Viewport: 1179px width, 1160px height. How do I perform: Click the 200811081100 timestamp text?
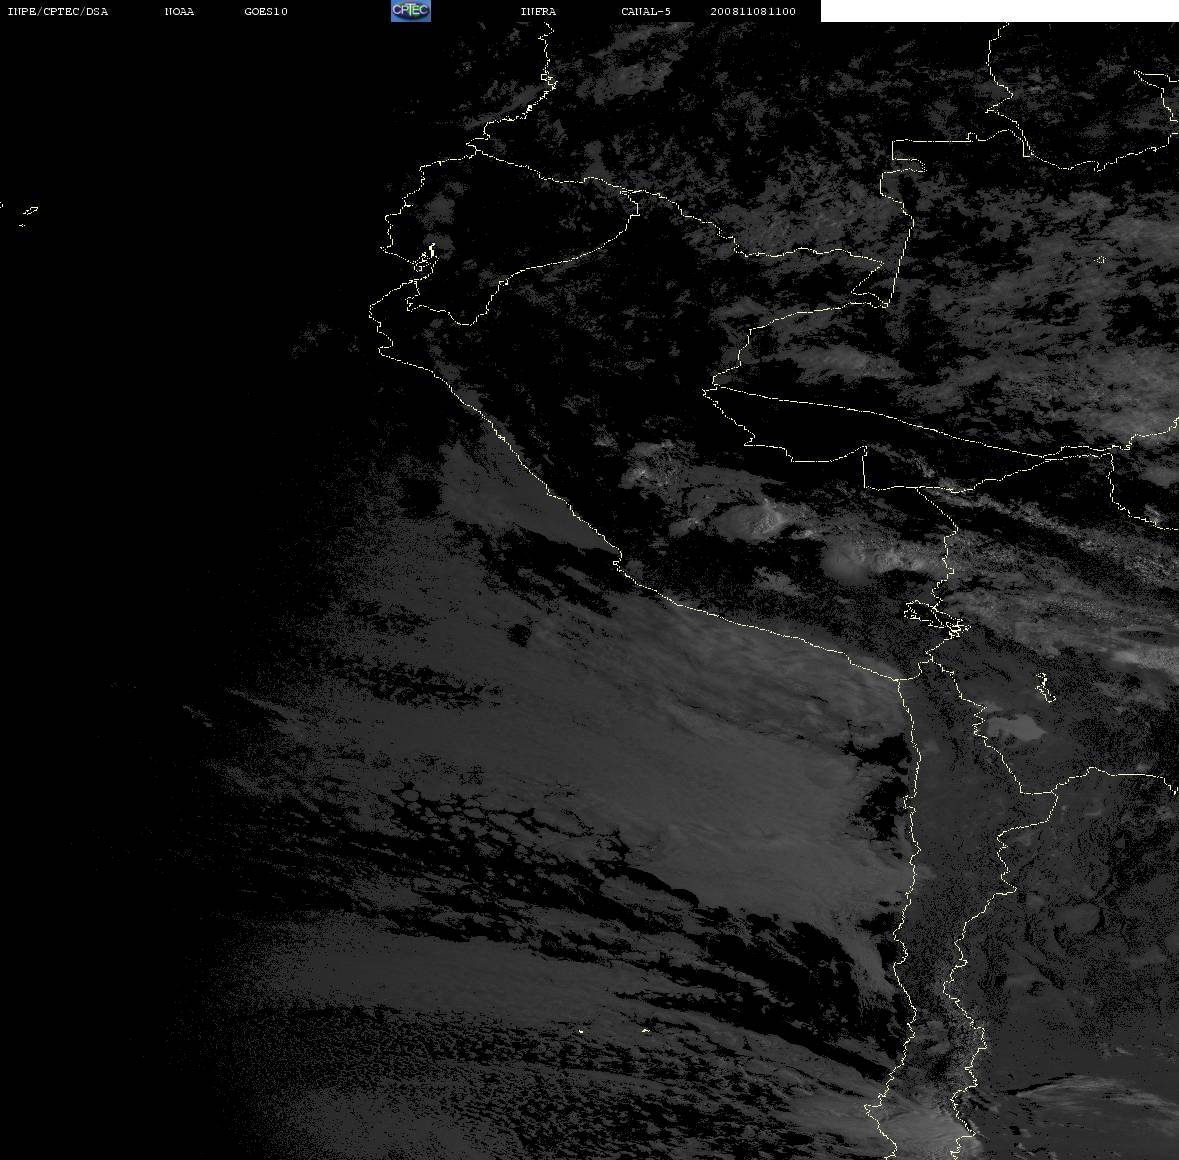[753, 11]
